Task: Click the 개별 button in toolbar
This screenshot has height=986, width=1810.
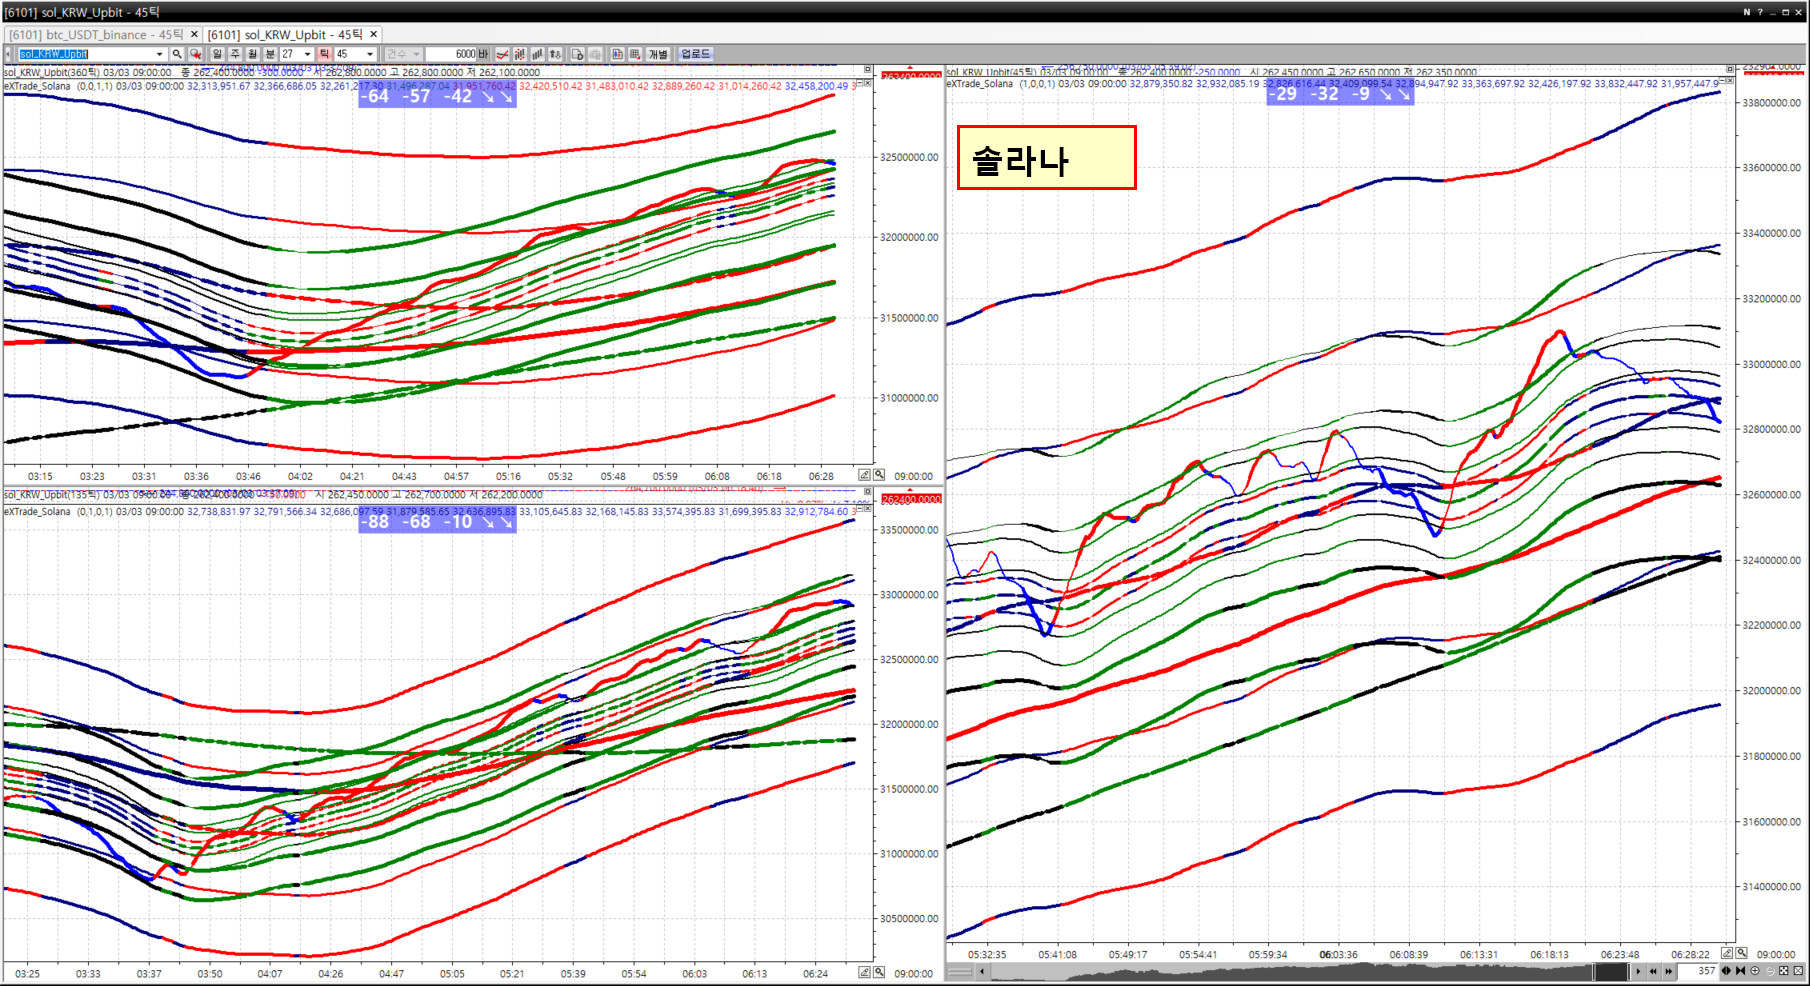Action: [x=658, y=54]
